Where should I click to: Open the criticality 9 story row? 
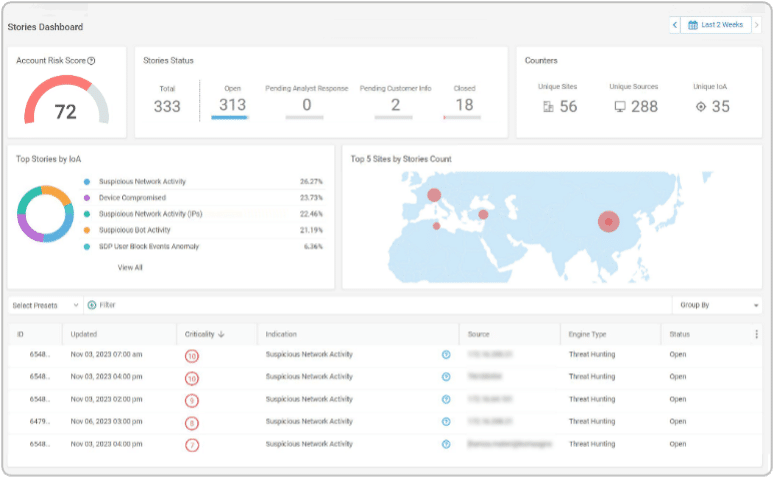pos(385,400)
